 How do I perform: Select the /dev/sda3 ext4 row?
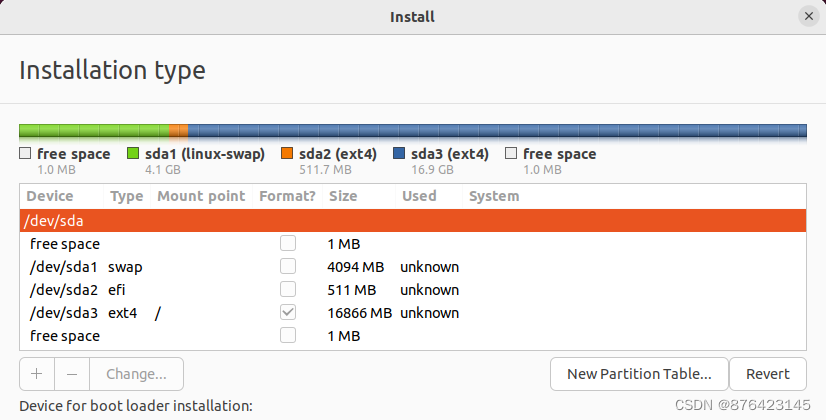413,313
